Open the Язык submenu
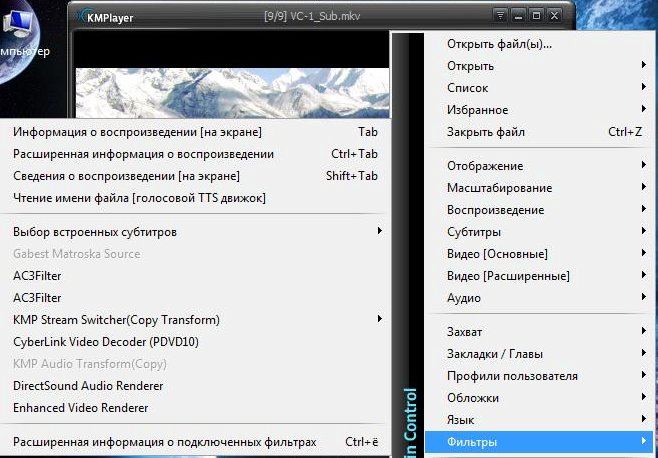 (x=539, y=420)
